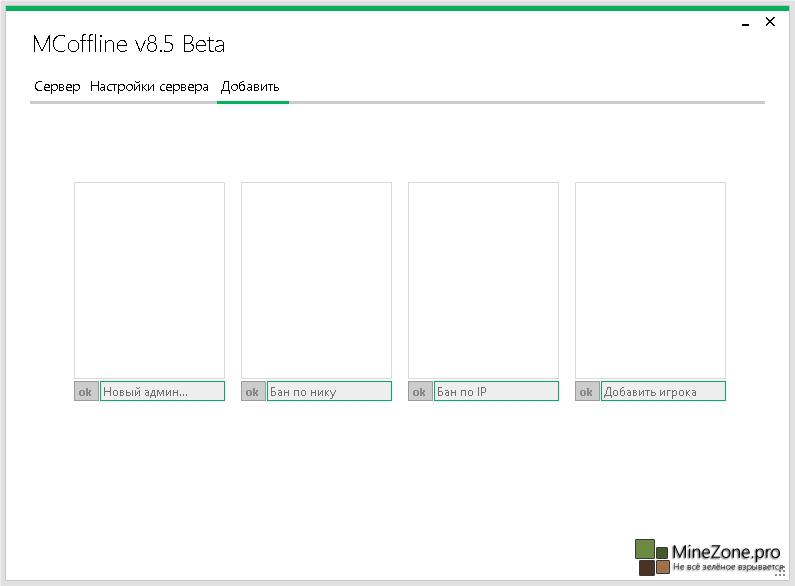Select the Добавить игрока input box
This screenshot has height=586, width=795.
pos(663,392)
